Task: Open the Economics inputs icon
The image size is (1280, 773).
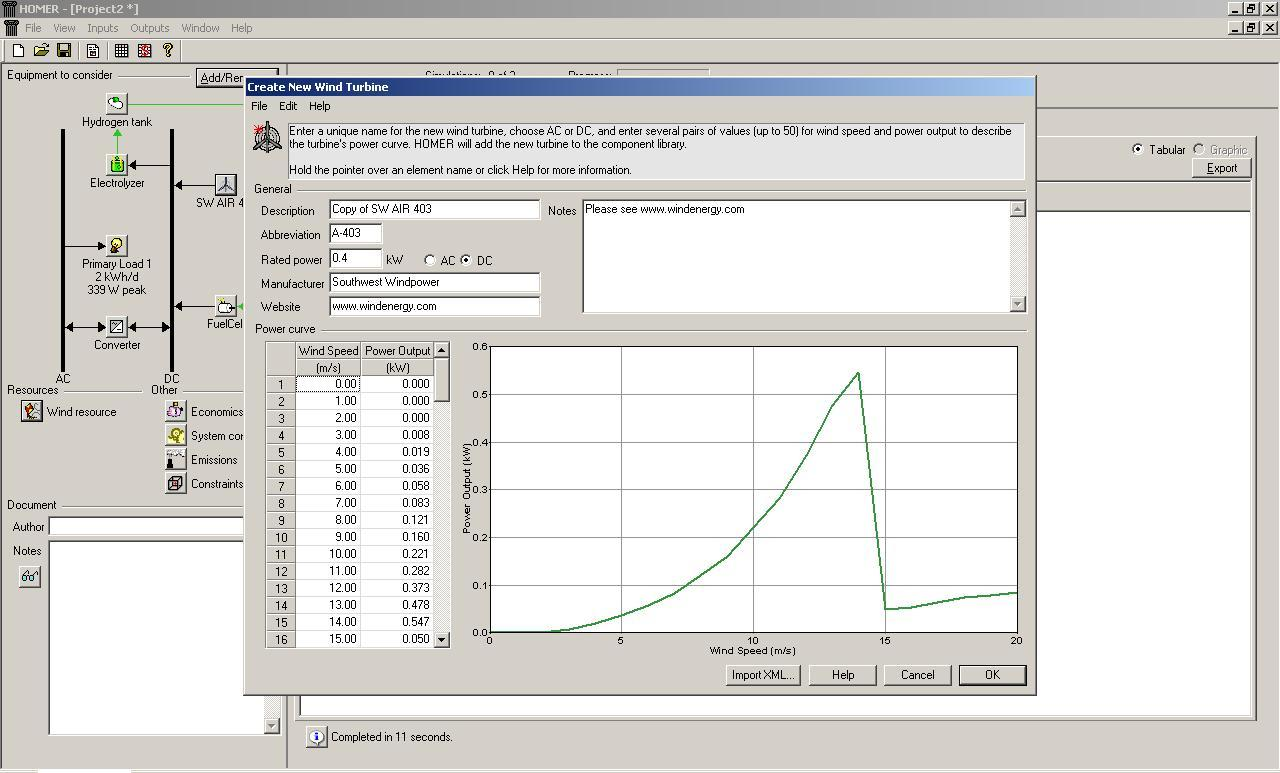Action: pos(176,411)
